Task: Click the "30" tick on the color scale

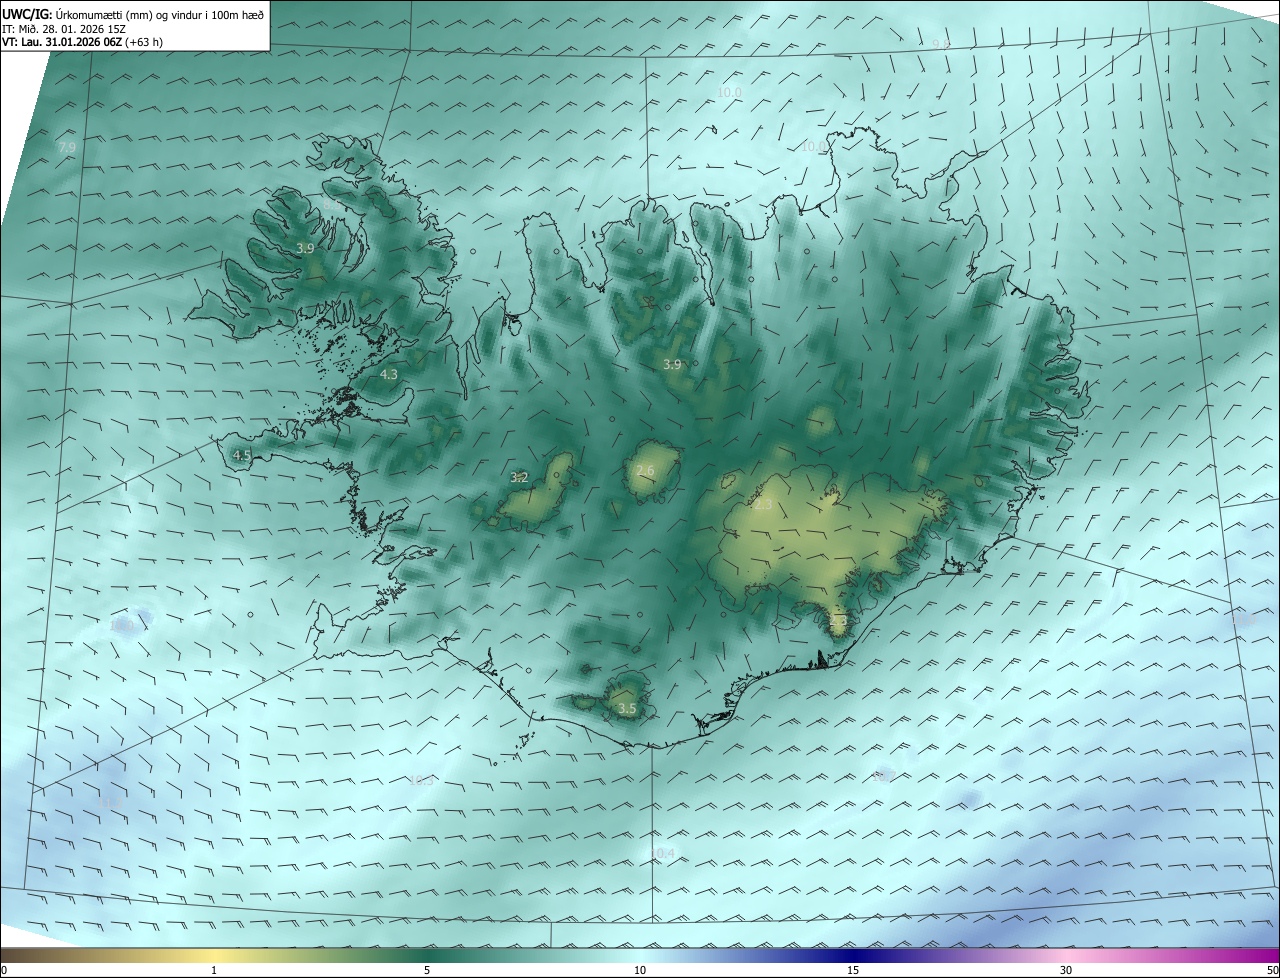Action: click(1066, 970)
